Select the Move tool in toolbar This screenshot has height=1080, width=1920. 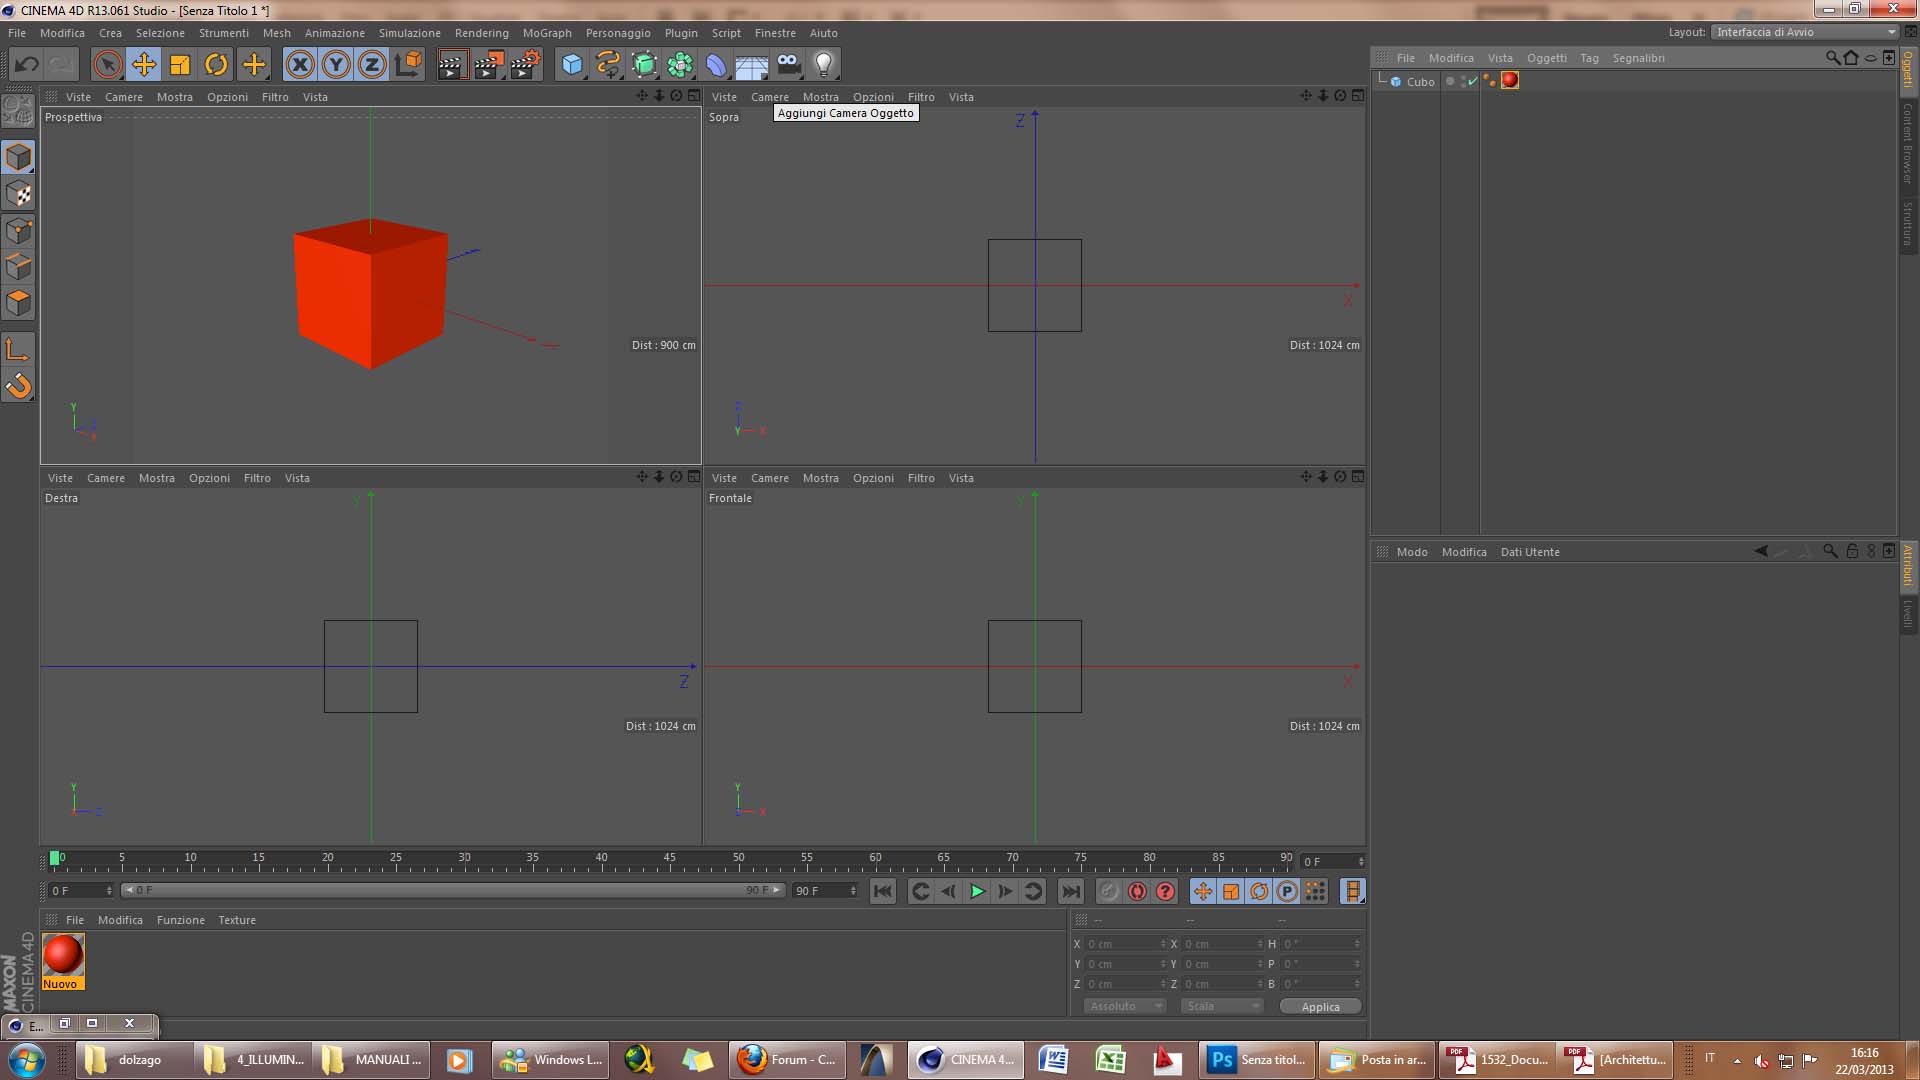pos(144,65)
